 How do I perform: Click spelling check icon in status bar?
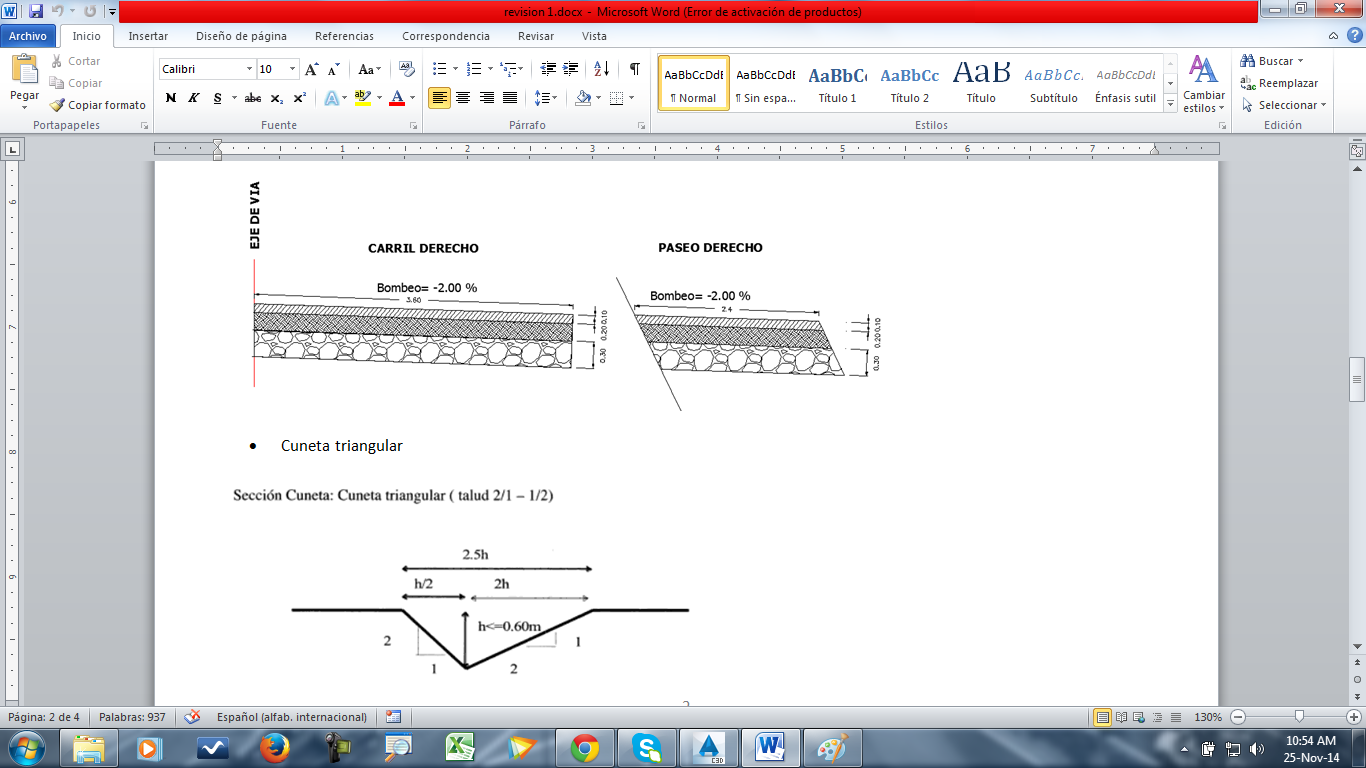pyautogui.click(x=192, y=717)
